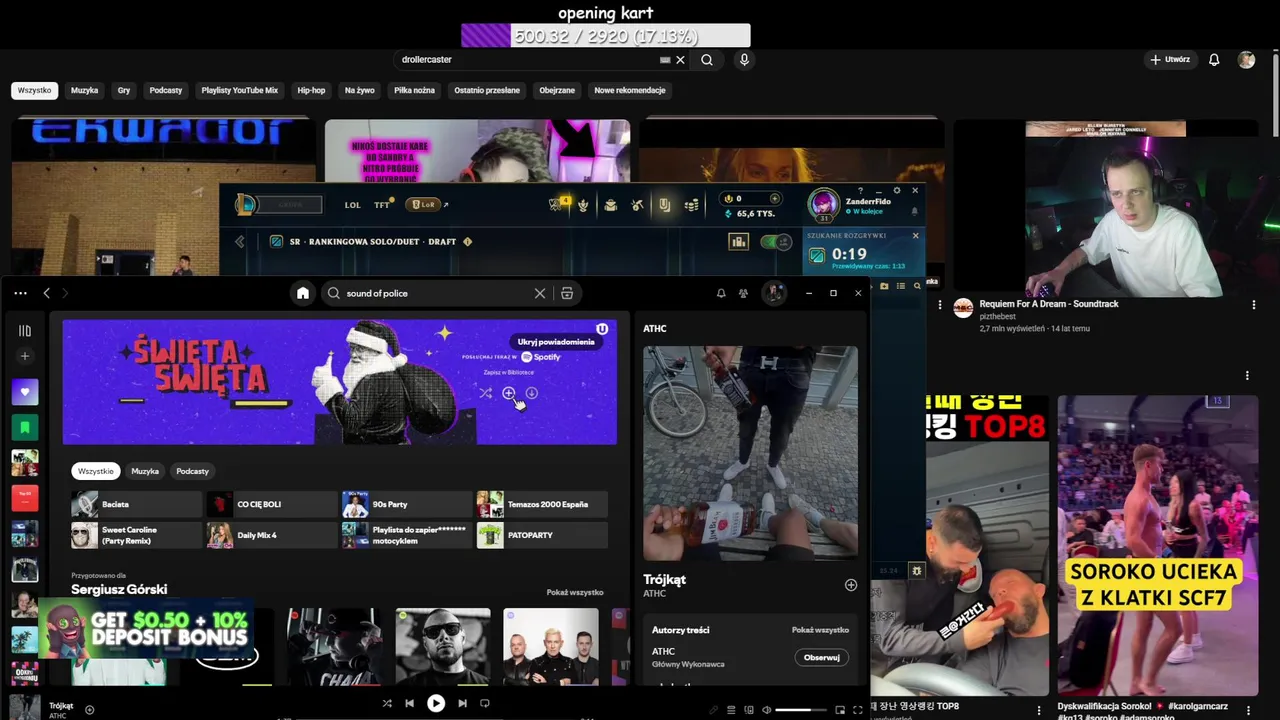Mute Spotify with the speaker icon
The image size is (1280, 720).
tap(767, 710)
